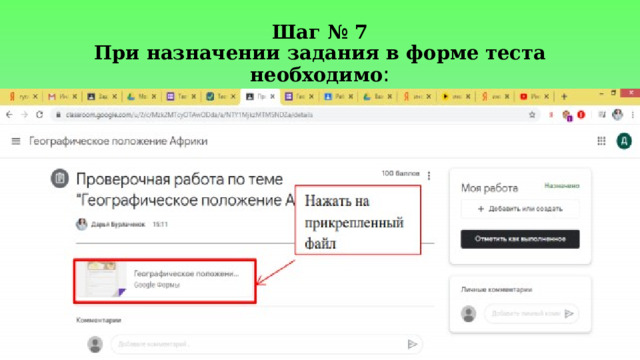The width and height of the screenshot is (640, 360).
Task: Open the Google account avatar Д
Action: (624, 141)
